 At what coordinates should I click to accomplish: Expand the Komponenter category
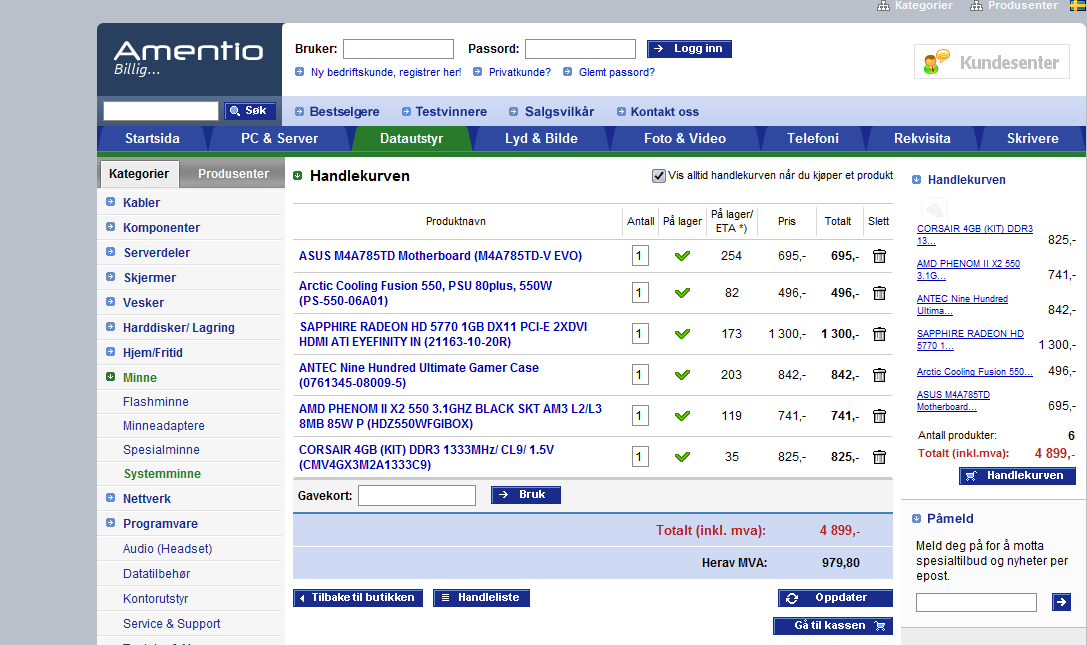coord(110,227)
